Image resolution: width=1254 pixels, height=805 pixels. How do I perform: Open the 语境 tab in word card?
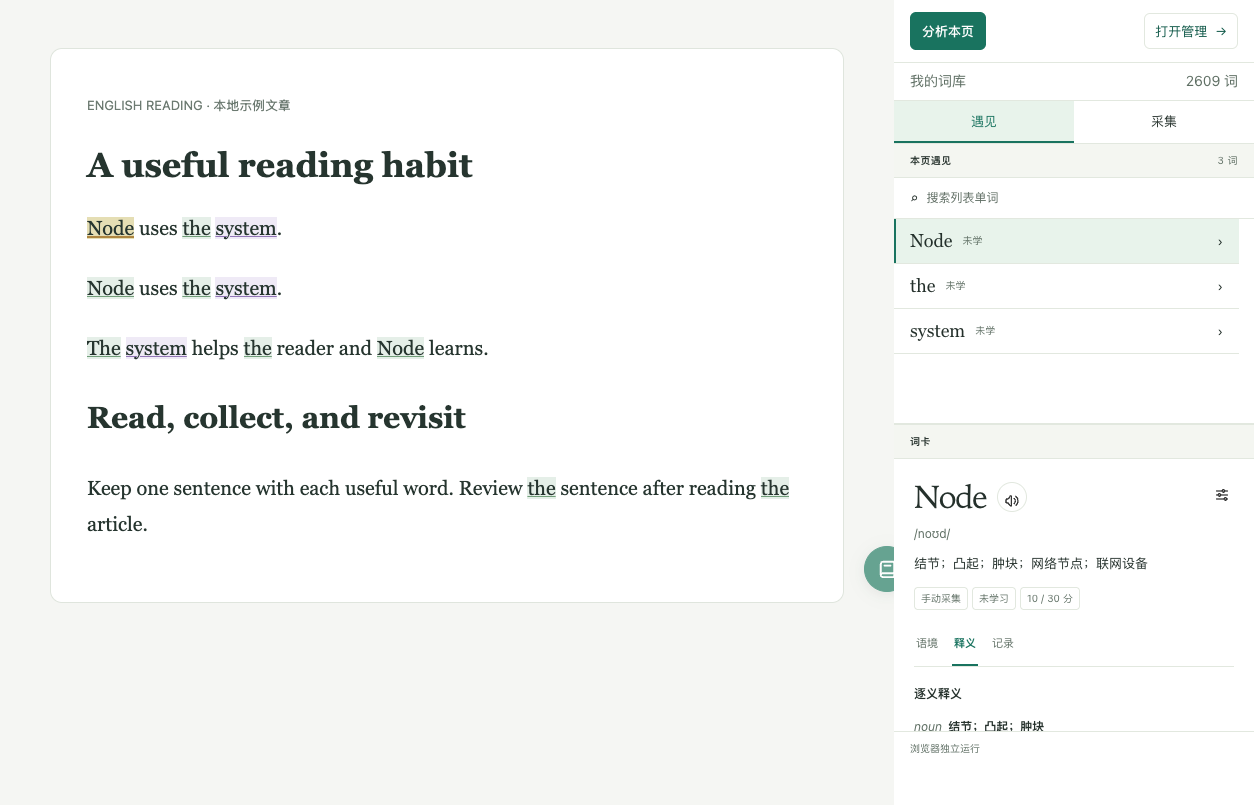(x=927, y=643)
